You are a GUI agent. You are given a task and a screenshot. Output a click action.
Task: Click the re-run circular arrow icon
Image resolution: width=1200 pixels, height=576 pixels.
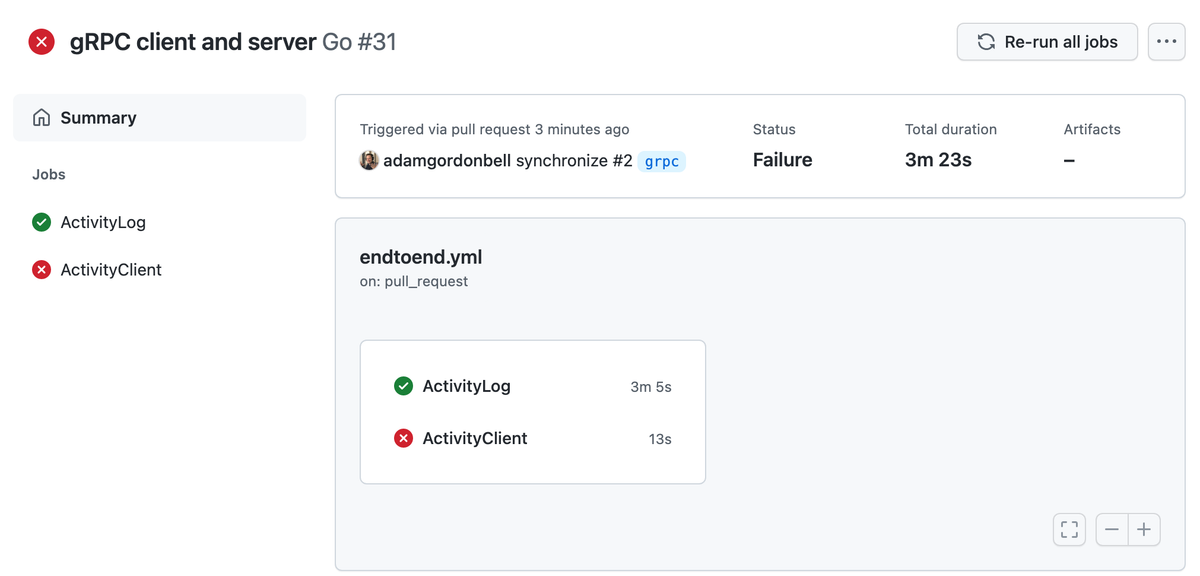pyautogui.click(x=985, y=42)
